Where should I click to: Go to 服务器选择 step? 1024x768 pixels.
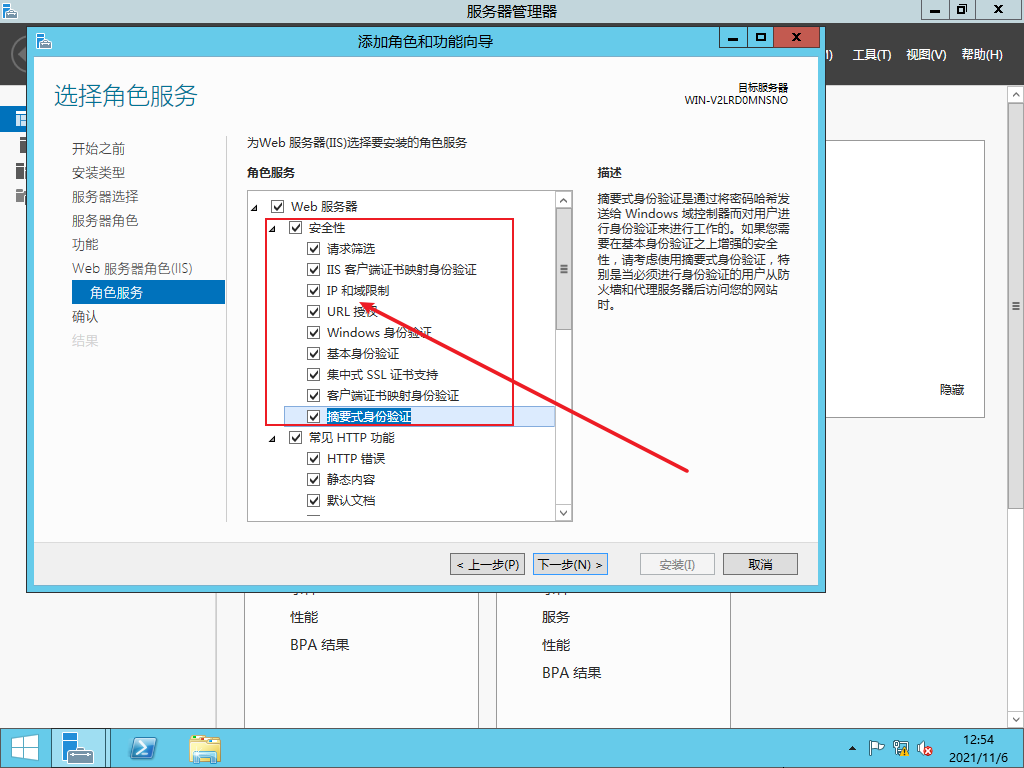pos(105,197)
